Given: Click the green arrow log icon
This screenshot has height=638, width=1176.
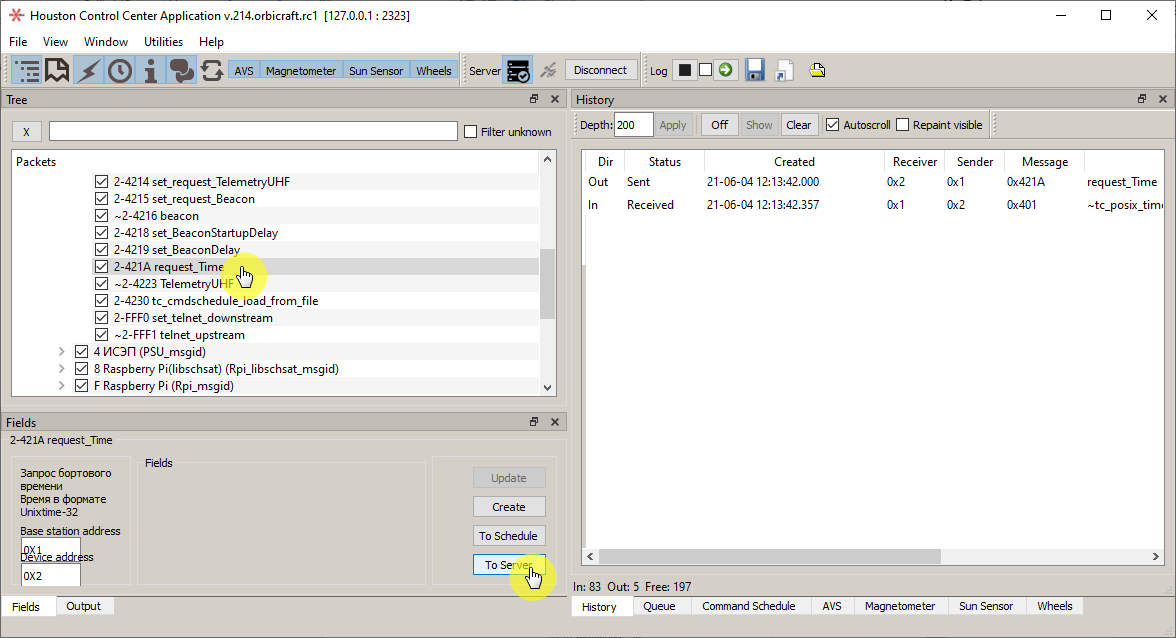Looking at the screenshot, I should tap(726, 70).
